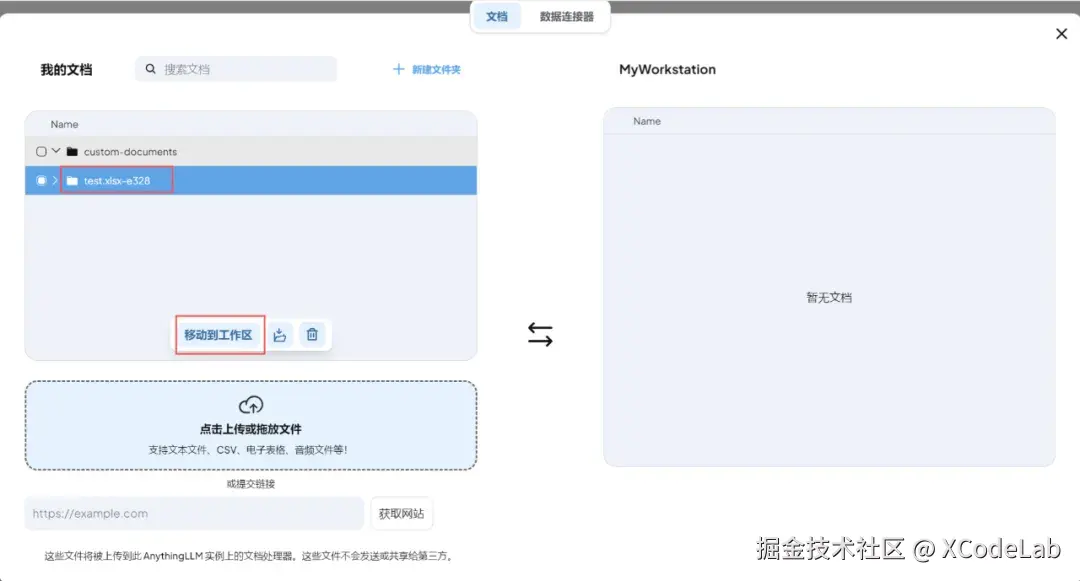Expand the test.xlsx-e328 entry chevron
1080x581 pixels.
coord(55,180)
